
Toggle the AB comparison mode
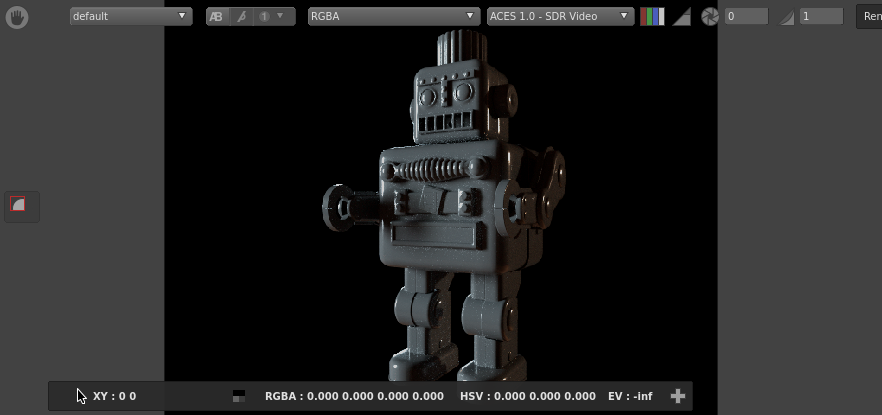pyautogui.click(x=216, y=17)
